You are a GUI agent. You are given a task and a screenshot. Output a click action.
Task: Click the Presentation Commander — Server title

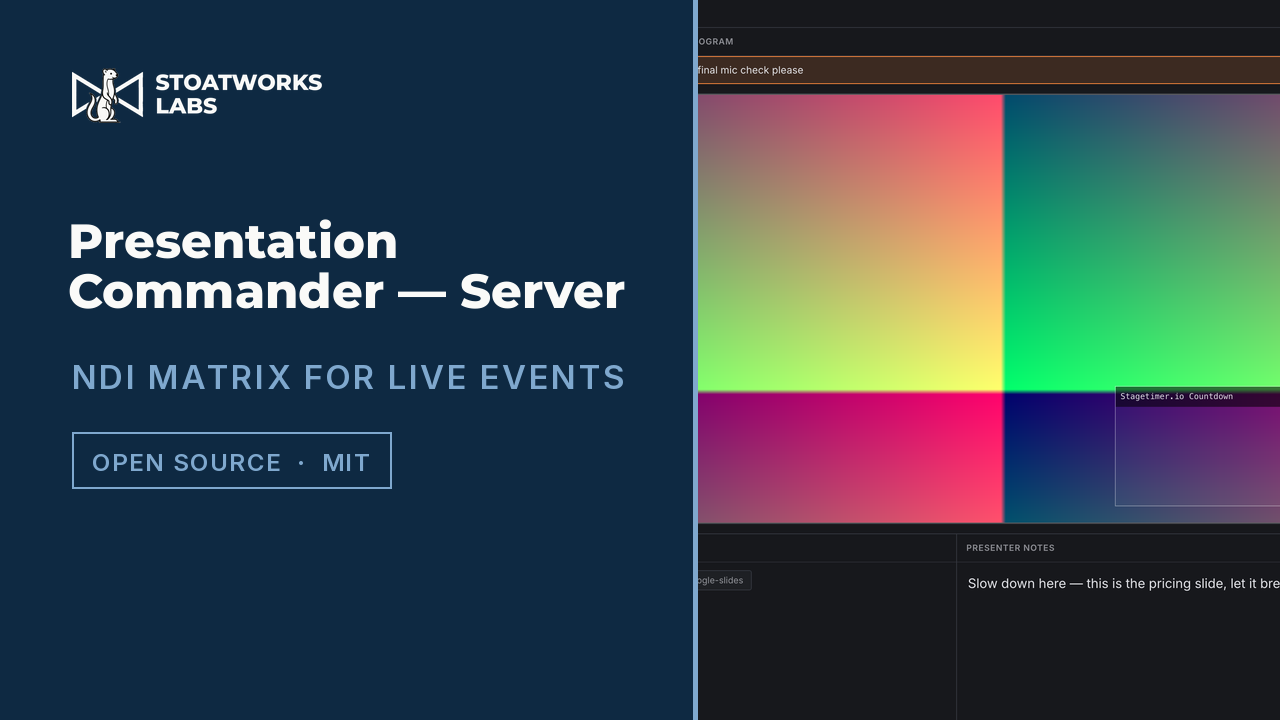click(346, 266)
